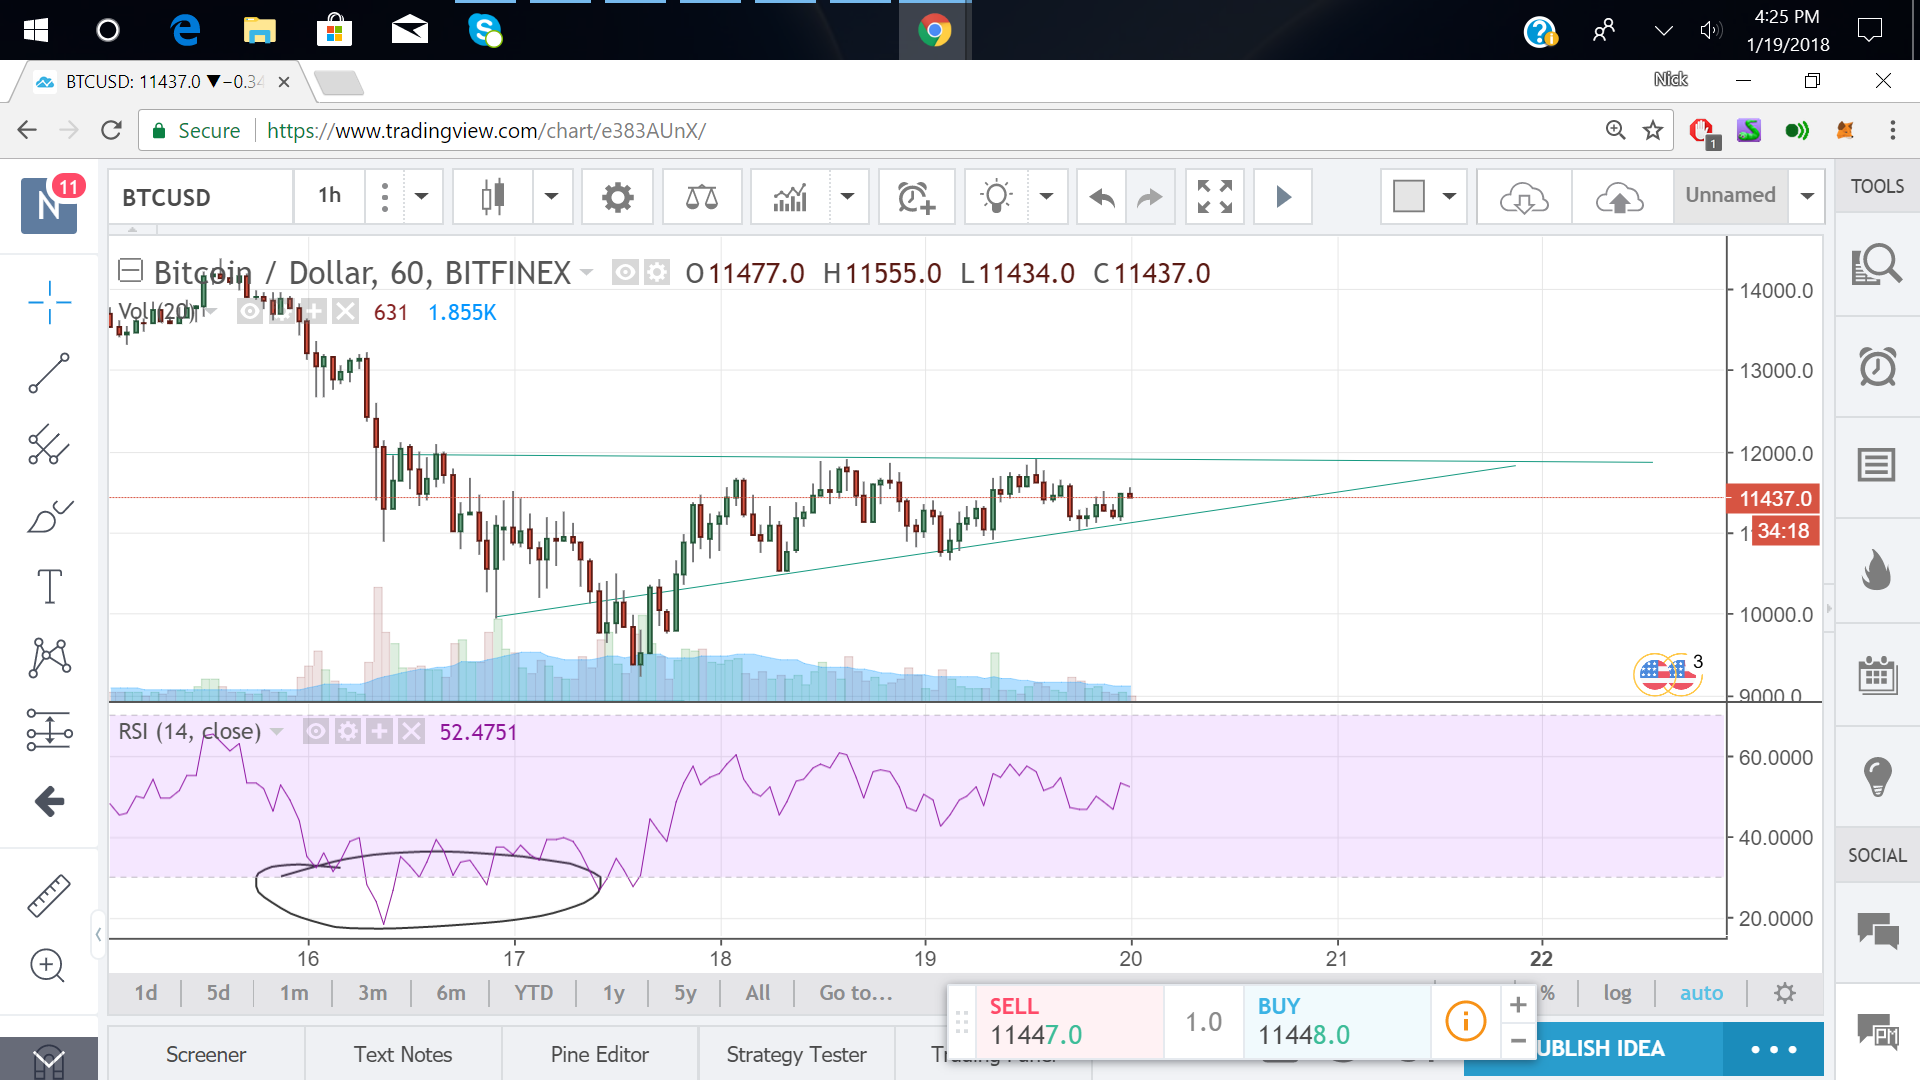Viewport: 1920px width, 1080px height.
Task: Open the compare symbols scale icon
Action: (x=702, y=197)
